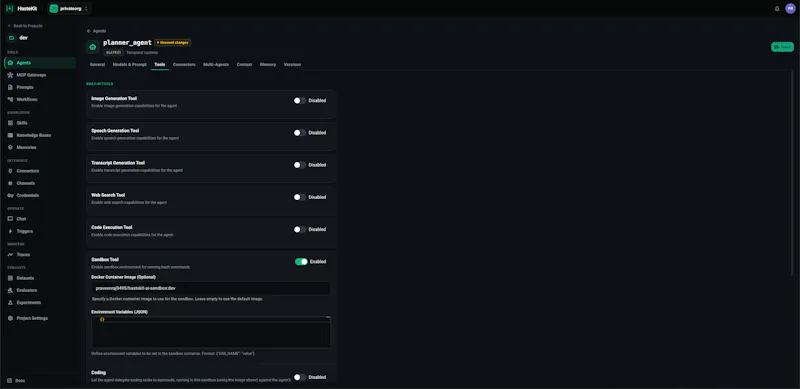The width and height of the screenshot is (800, 389).
Task: Click the Workflows sidebar icon
Action: pyautogui.click(x=11, y=100)
